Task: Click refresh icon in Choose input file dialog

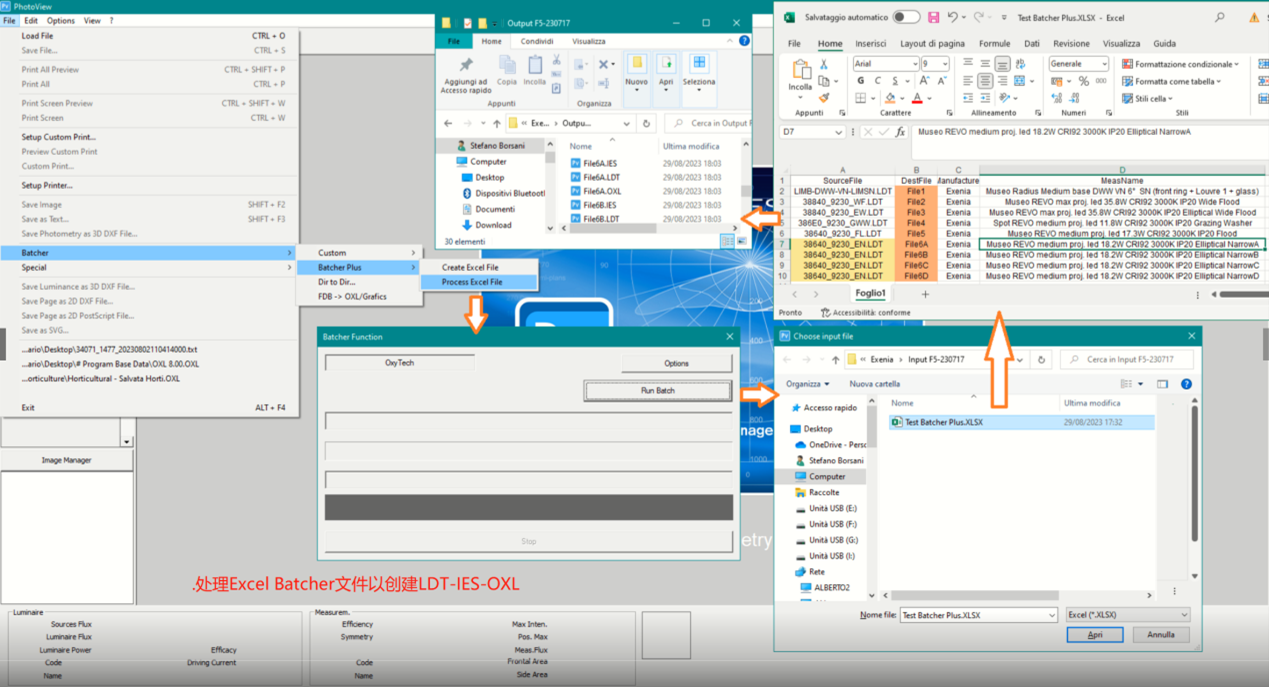Action: tap(1041, 359)
